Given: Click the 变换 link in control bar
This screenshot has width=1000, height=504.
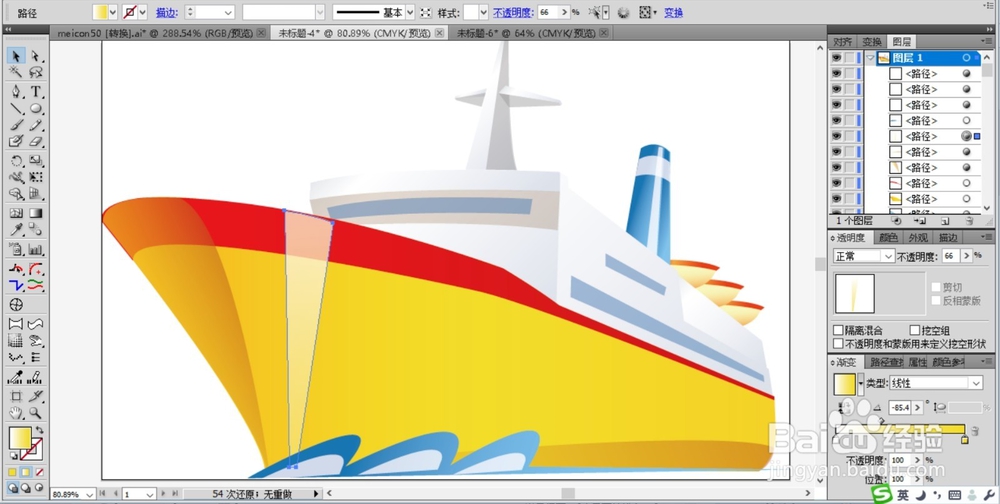Looking at the screenshot, I should click(673, 12).
